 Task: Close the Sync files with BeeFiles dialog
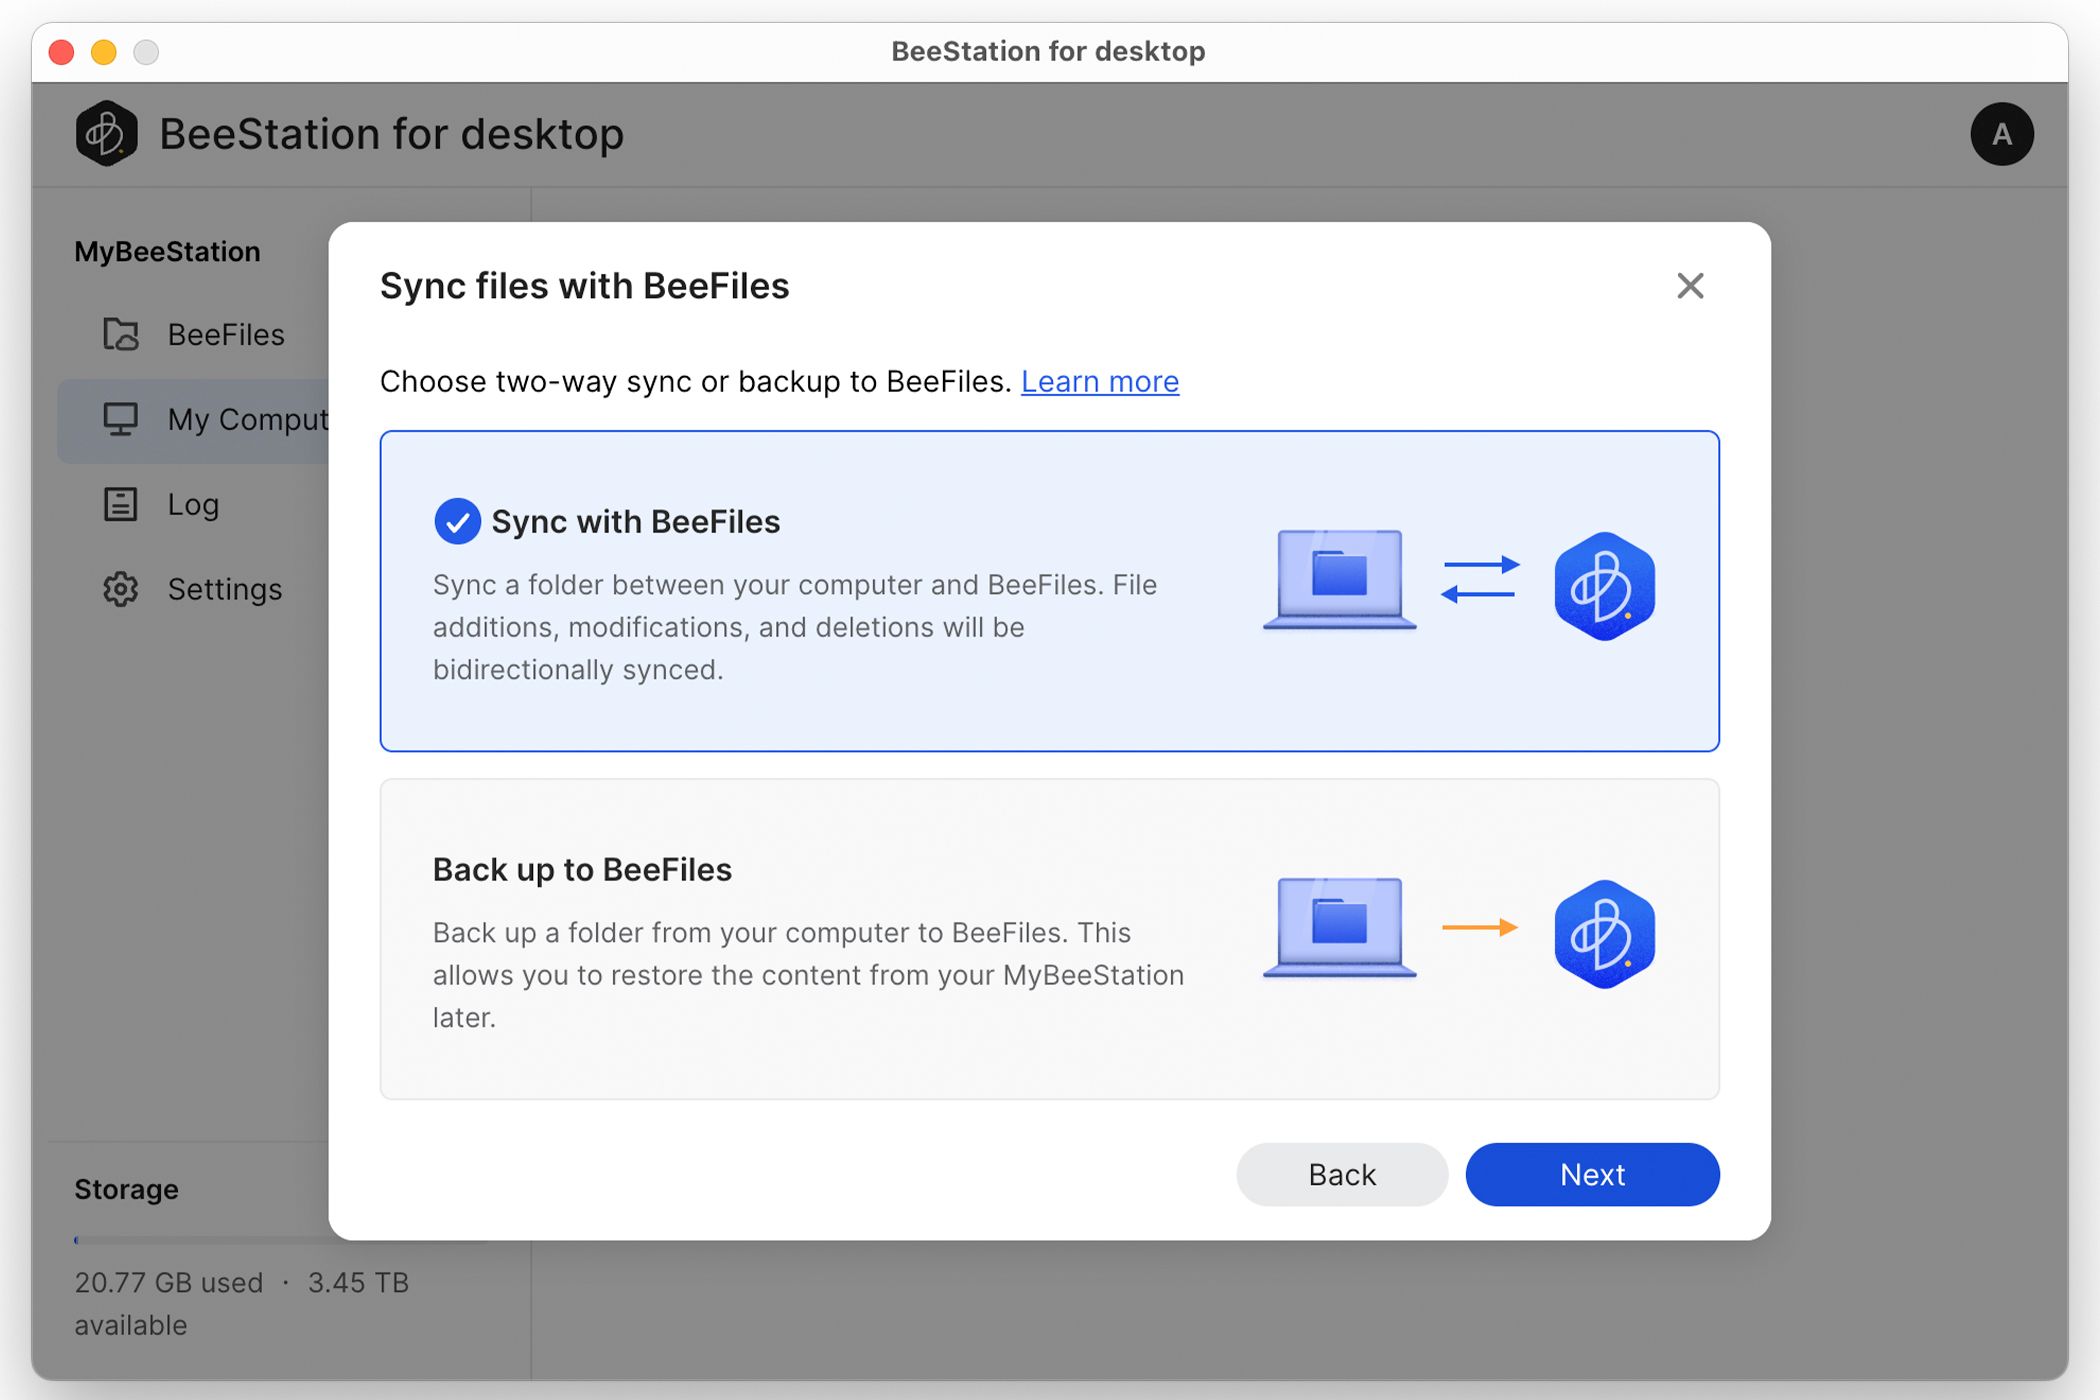click(x=1690, y=286)
